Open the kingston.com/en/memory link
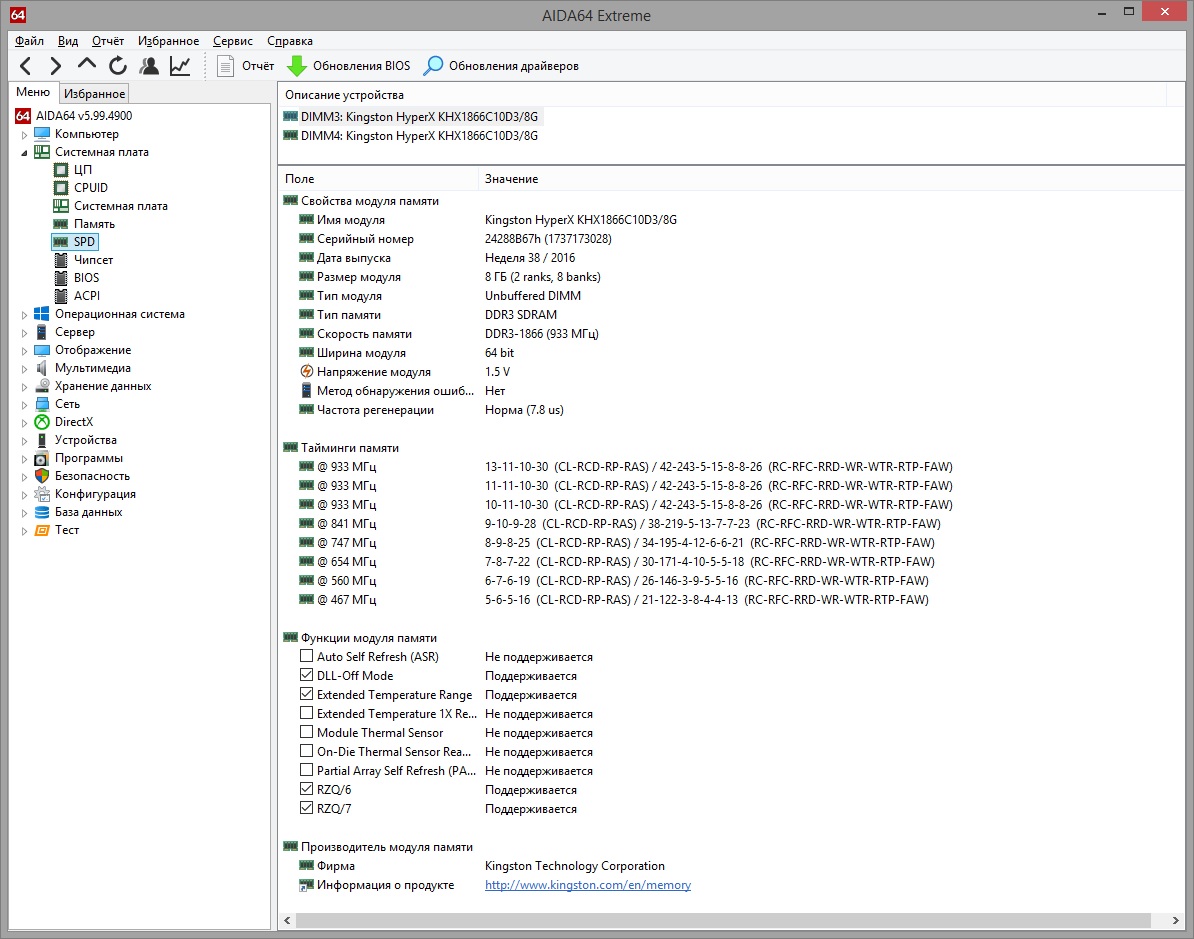1194x939 pixels. [588, 885]
